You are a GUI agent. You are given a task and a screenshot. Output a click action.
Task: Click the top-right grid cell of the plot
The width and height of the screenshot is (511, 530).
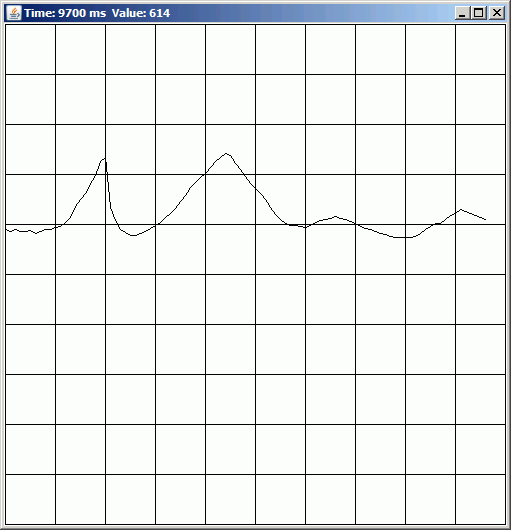coord(480,49)
